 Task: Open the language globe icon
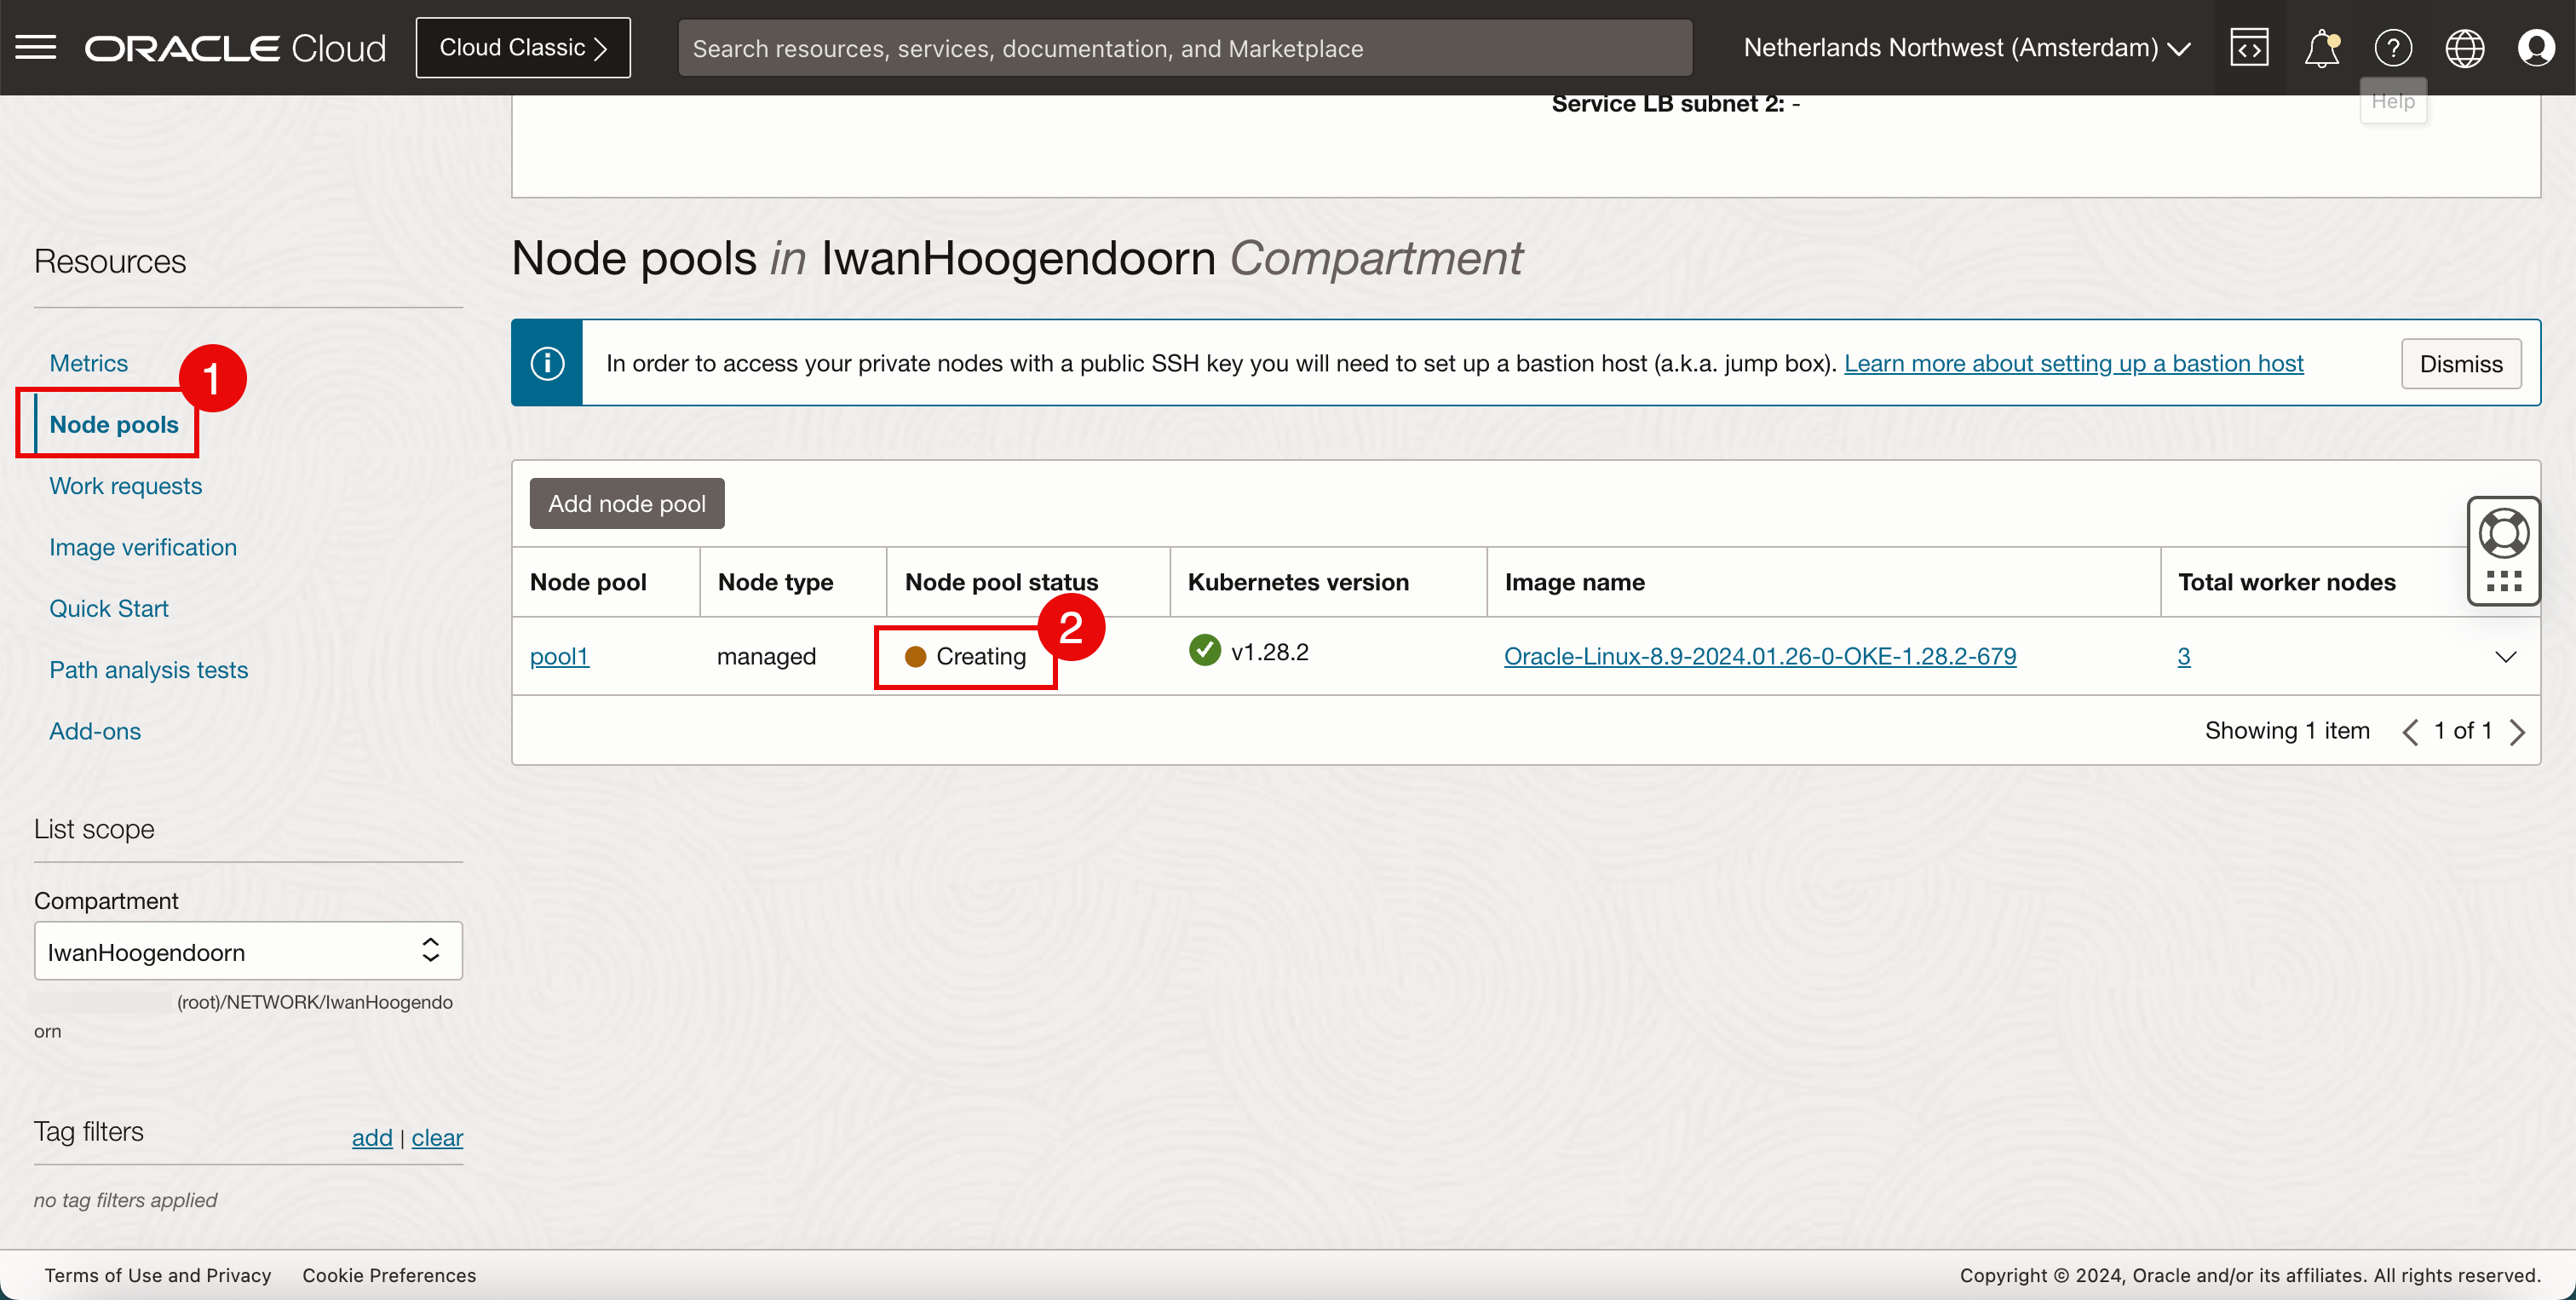[x=2464, y=47]
